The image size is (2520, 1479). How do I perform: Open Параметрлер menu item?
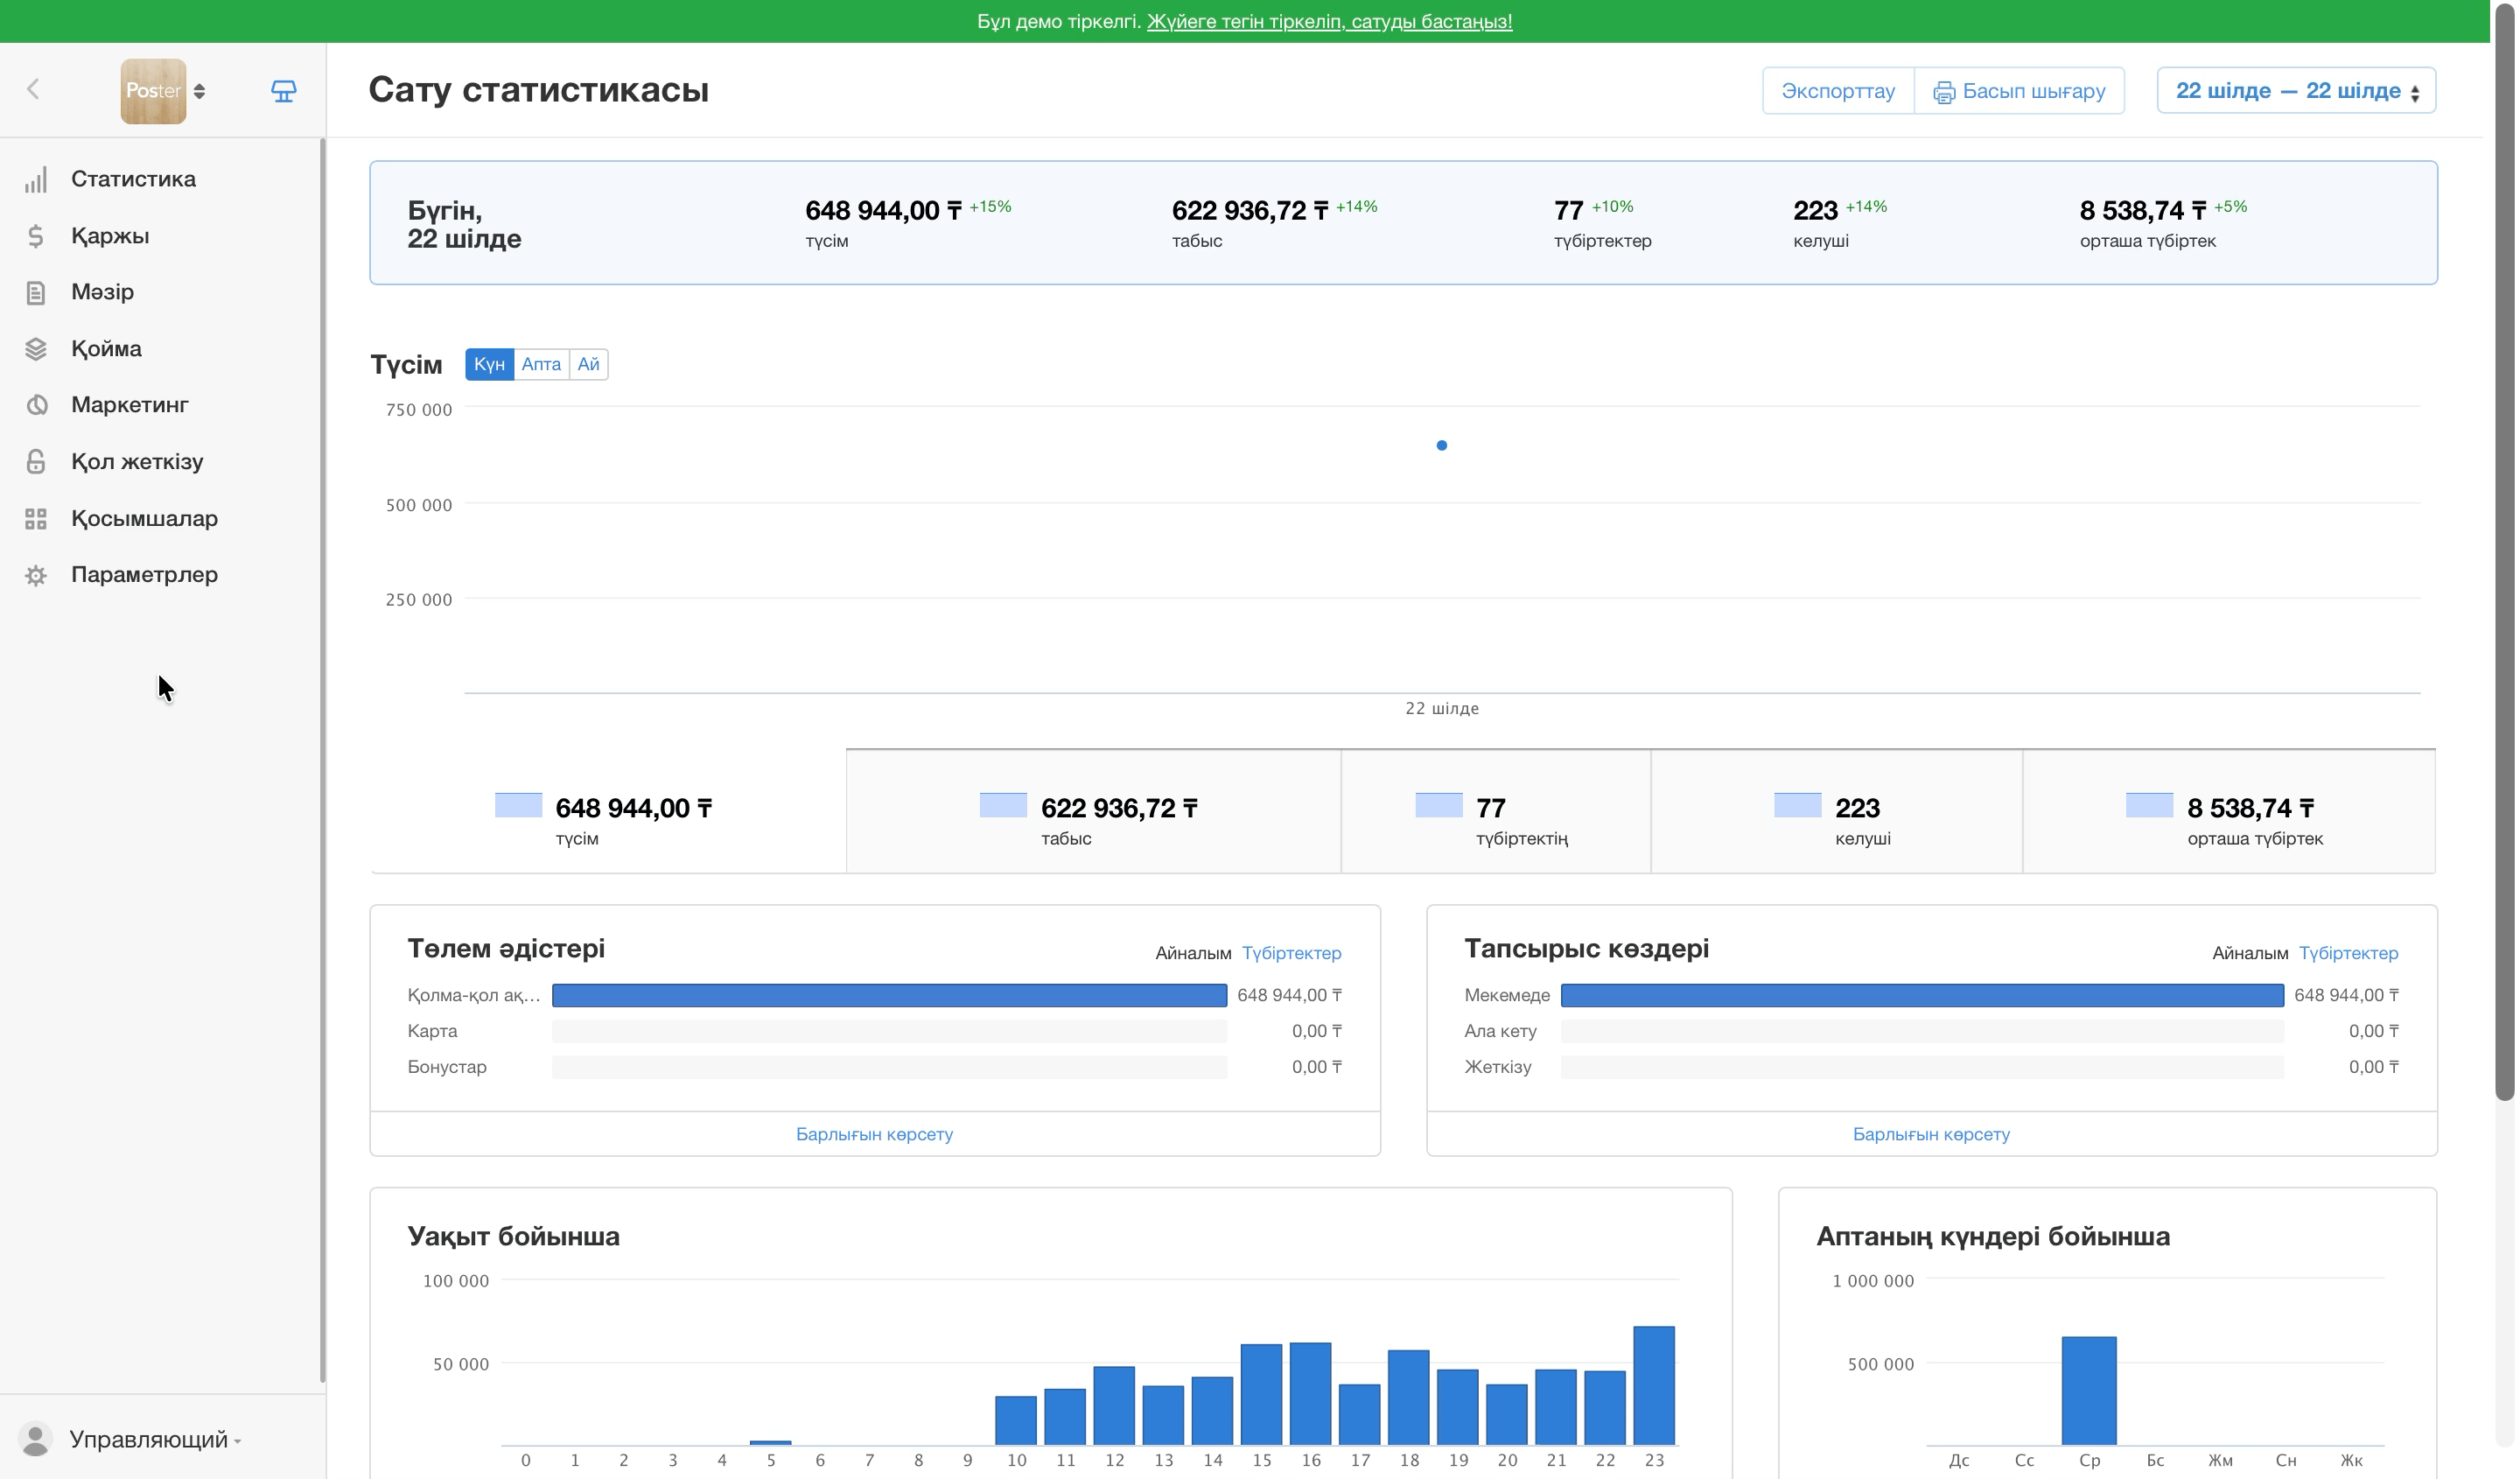(x=144, y=575)
